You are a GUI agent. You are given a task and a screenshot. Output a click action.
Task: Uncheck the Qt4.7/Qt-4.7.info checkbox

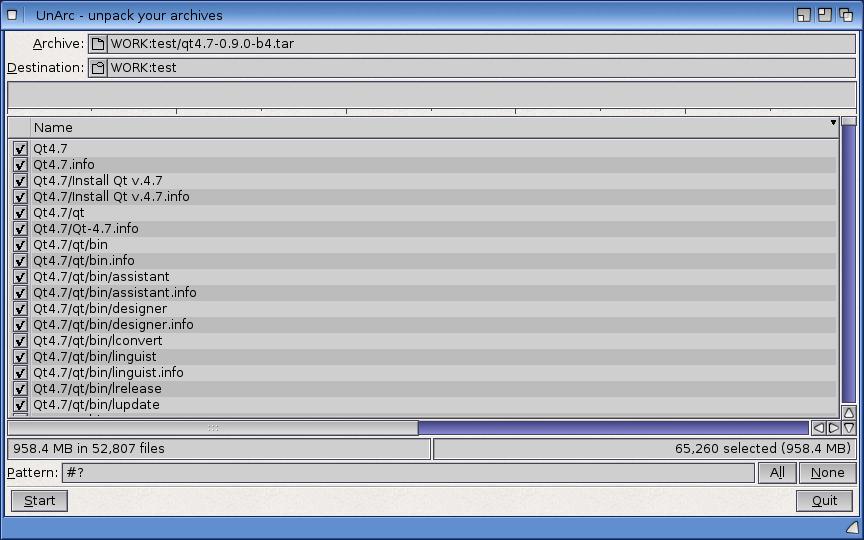coord(20,229)
